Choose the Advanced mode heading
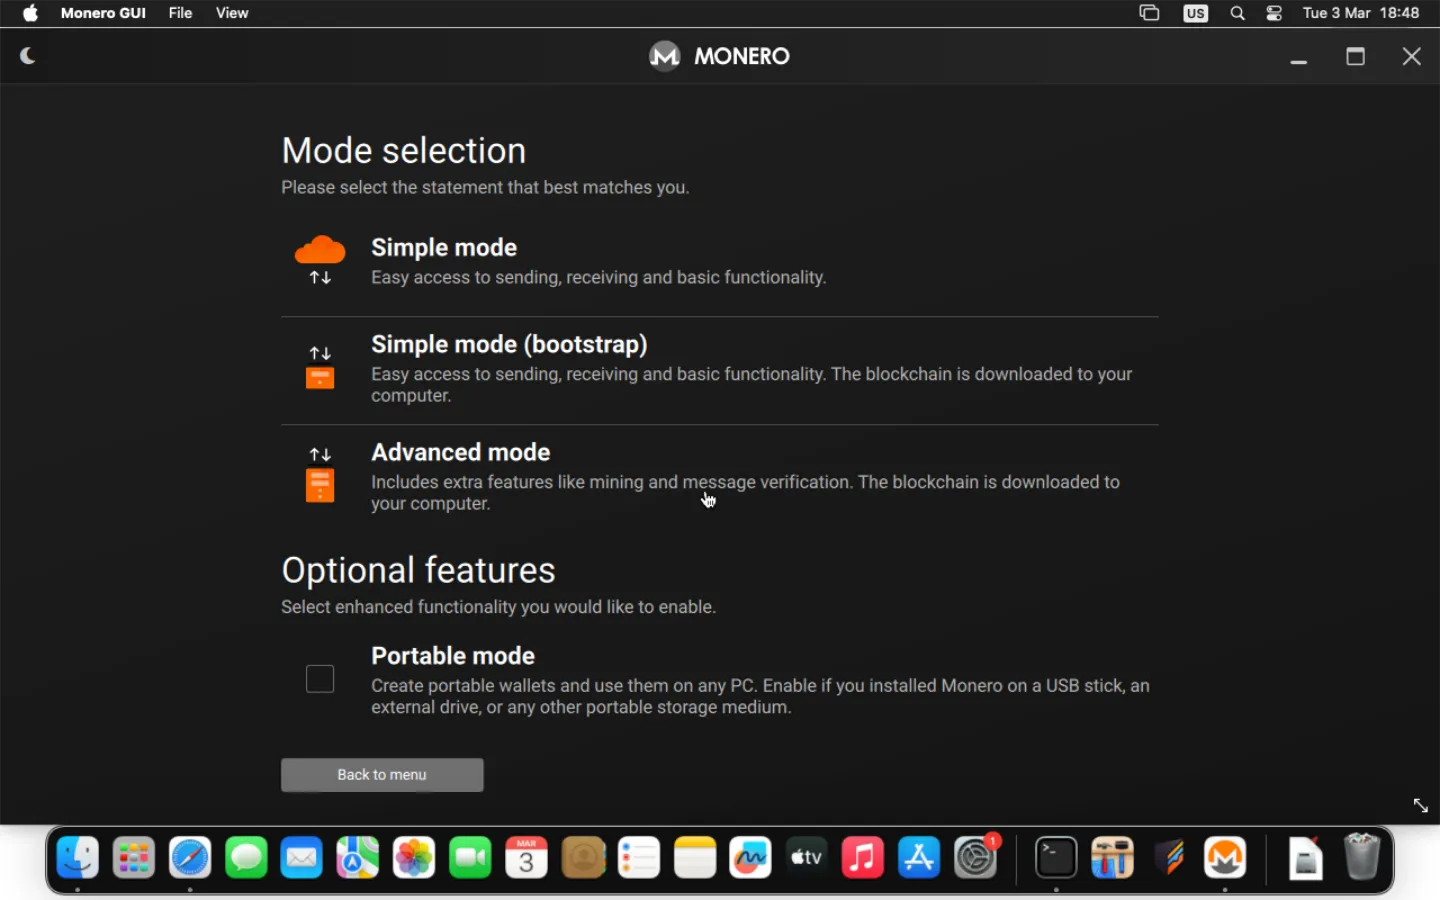The image size is (1440, 900). click(461, 452)
